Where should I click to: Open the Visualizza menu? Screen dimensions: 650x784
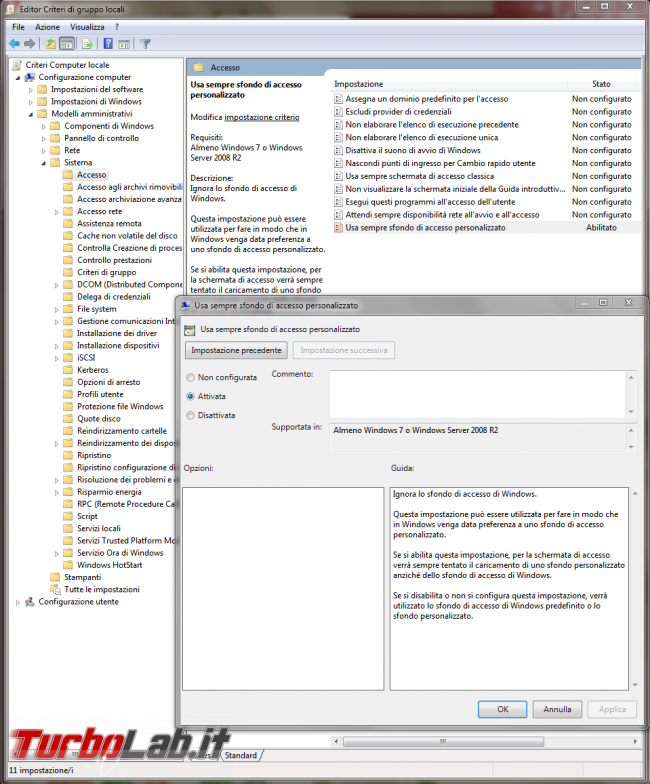pyautogui.click(x=87, y=27)
